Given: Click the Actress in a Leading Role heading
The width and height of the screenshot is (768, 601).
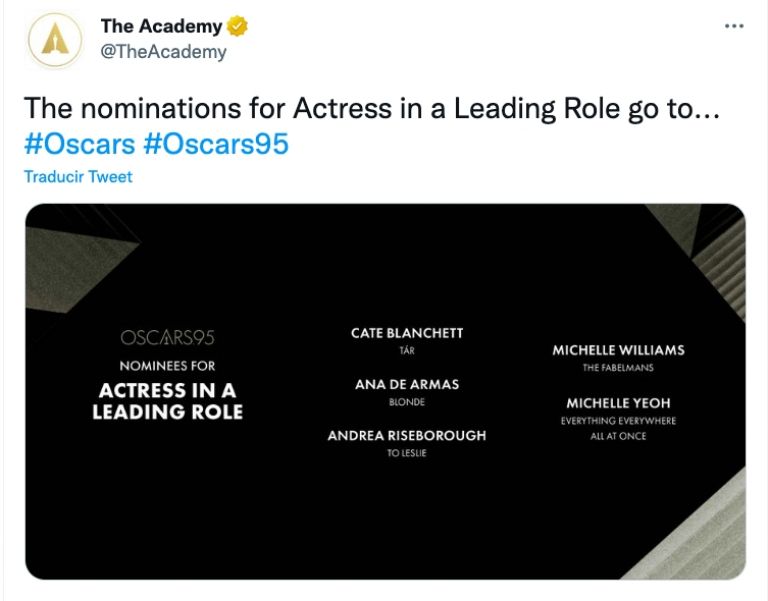Looking at the screenshot, I should (x=167, y=400).
